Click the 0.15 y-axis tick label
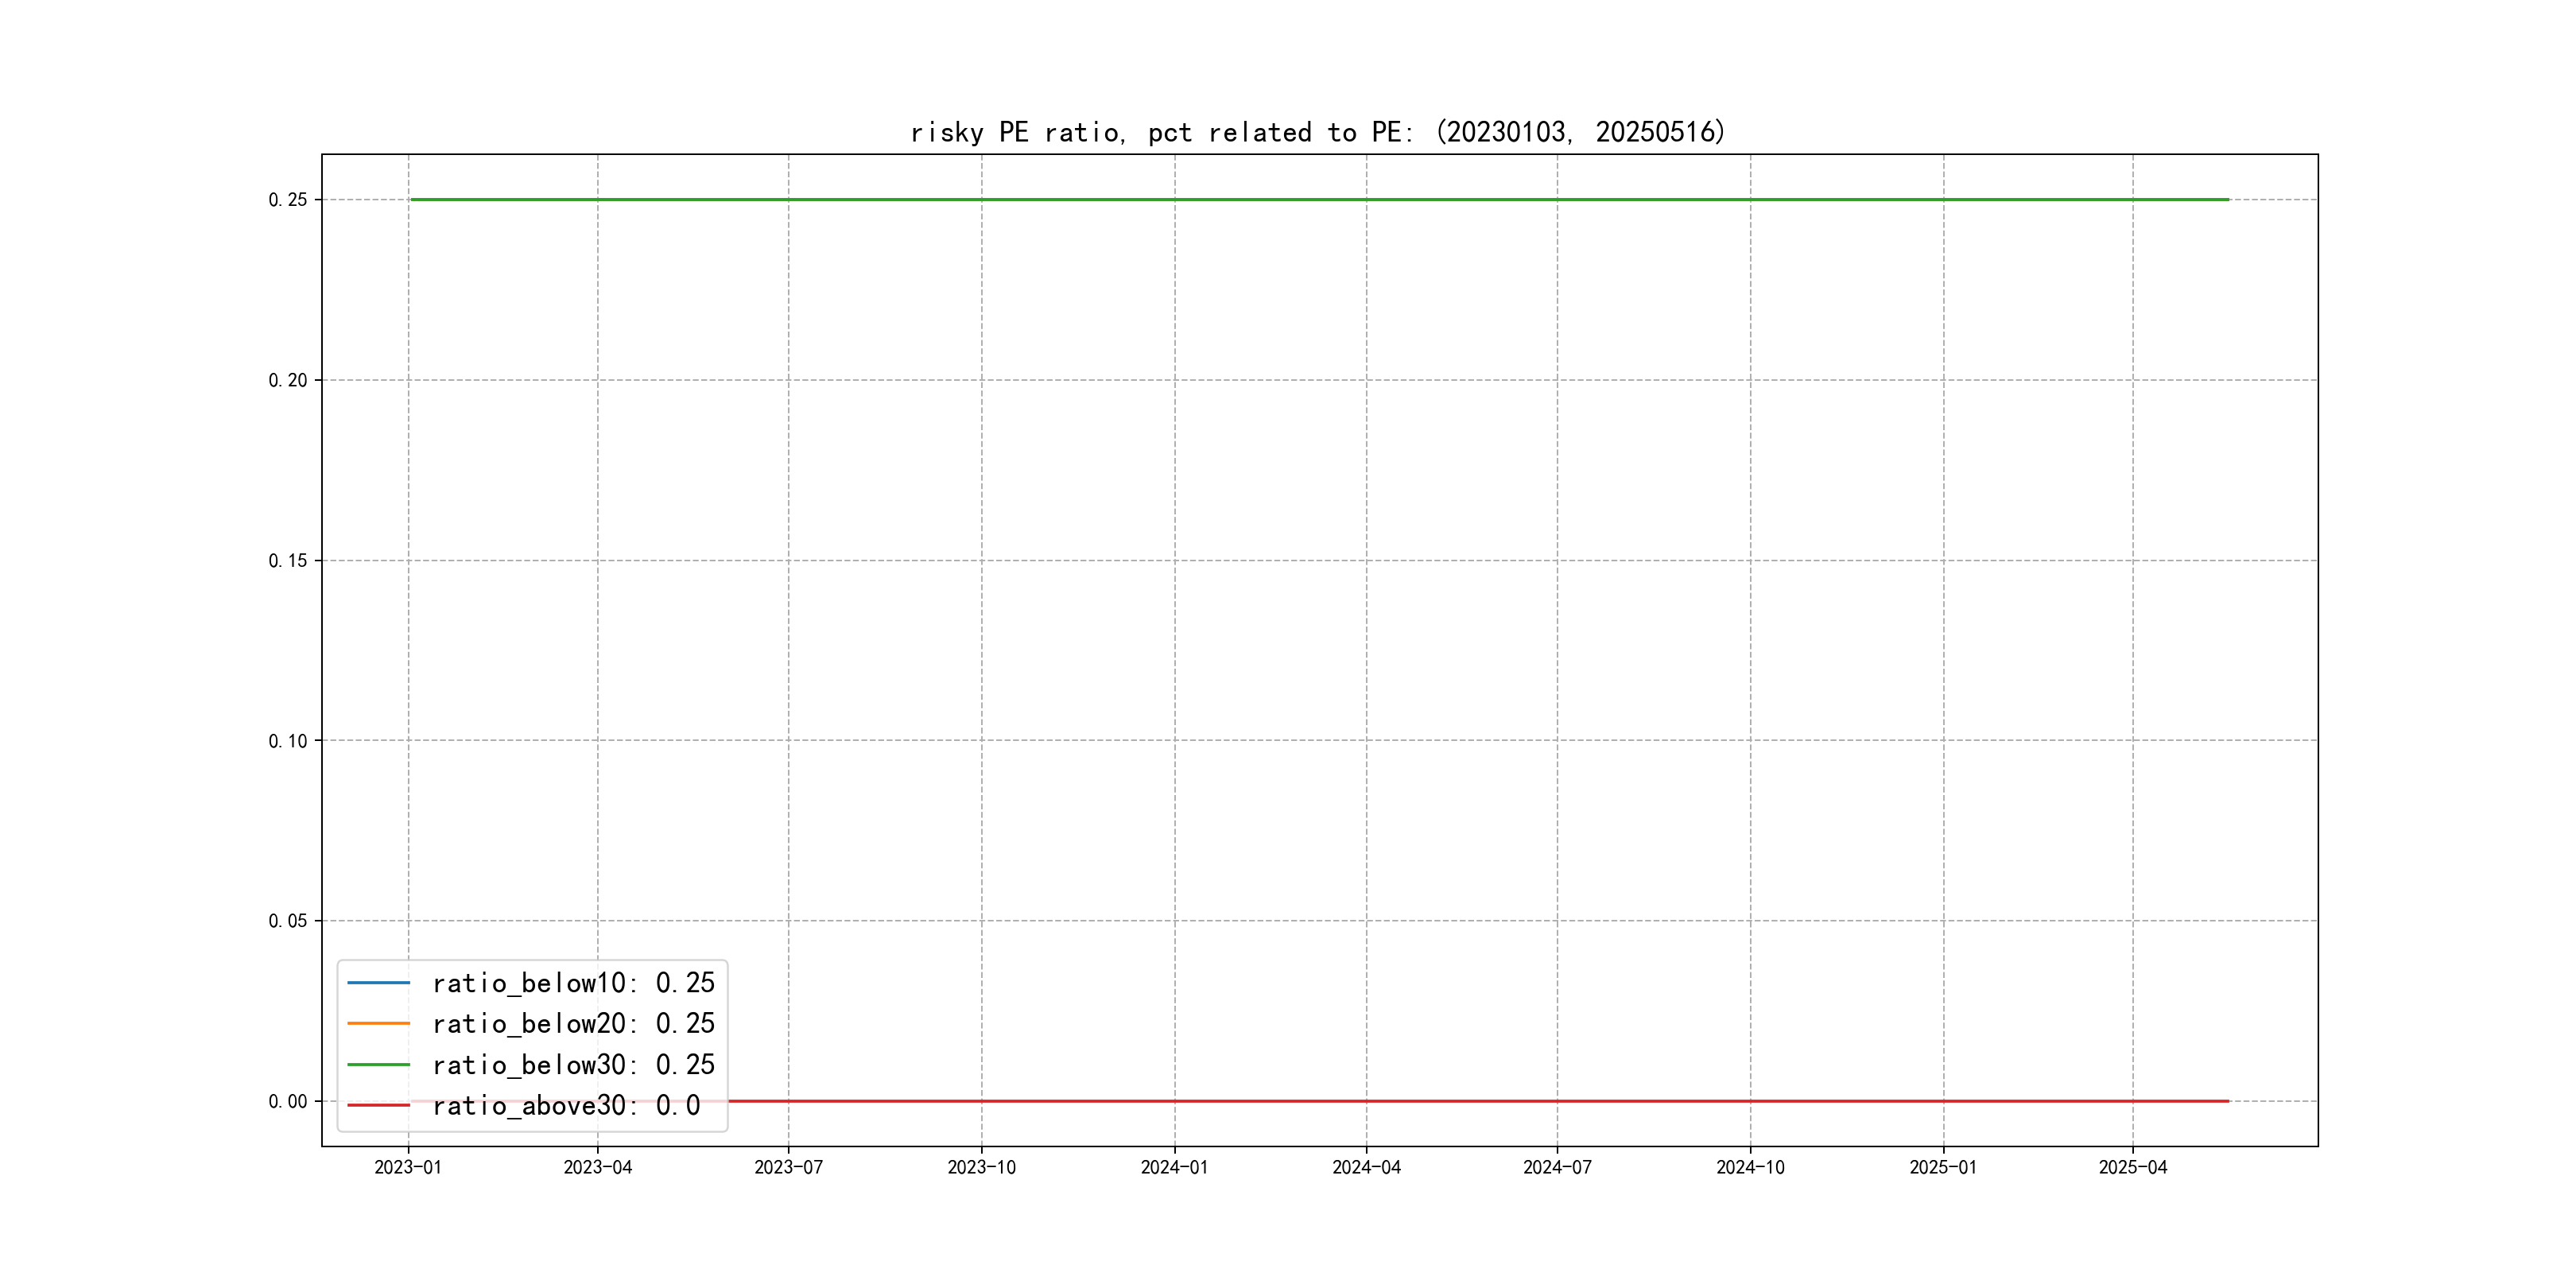This screenshot has height=1288, width=2576. click(x=288, y=561)
